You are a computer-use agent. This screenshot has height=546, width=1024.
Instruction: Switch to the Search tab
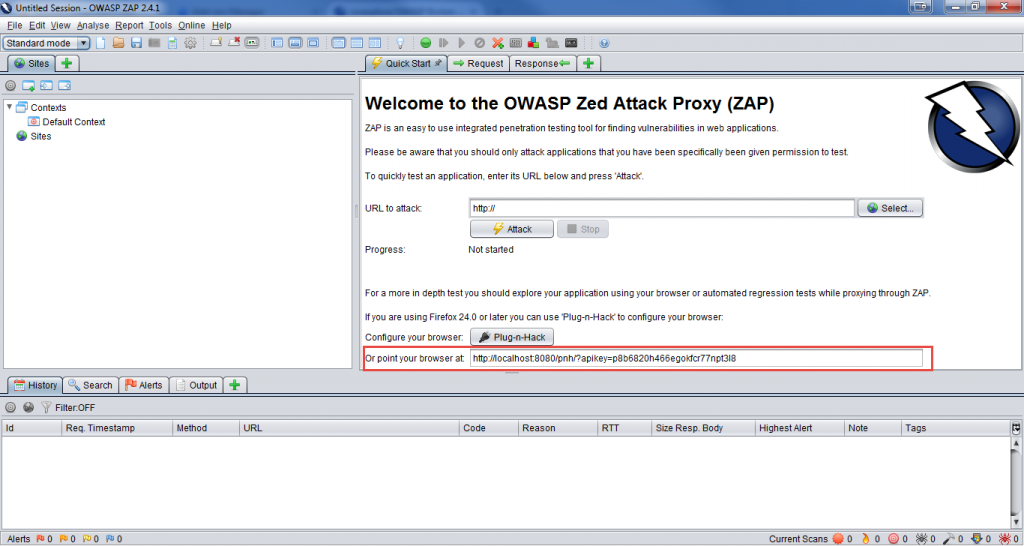91,385
